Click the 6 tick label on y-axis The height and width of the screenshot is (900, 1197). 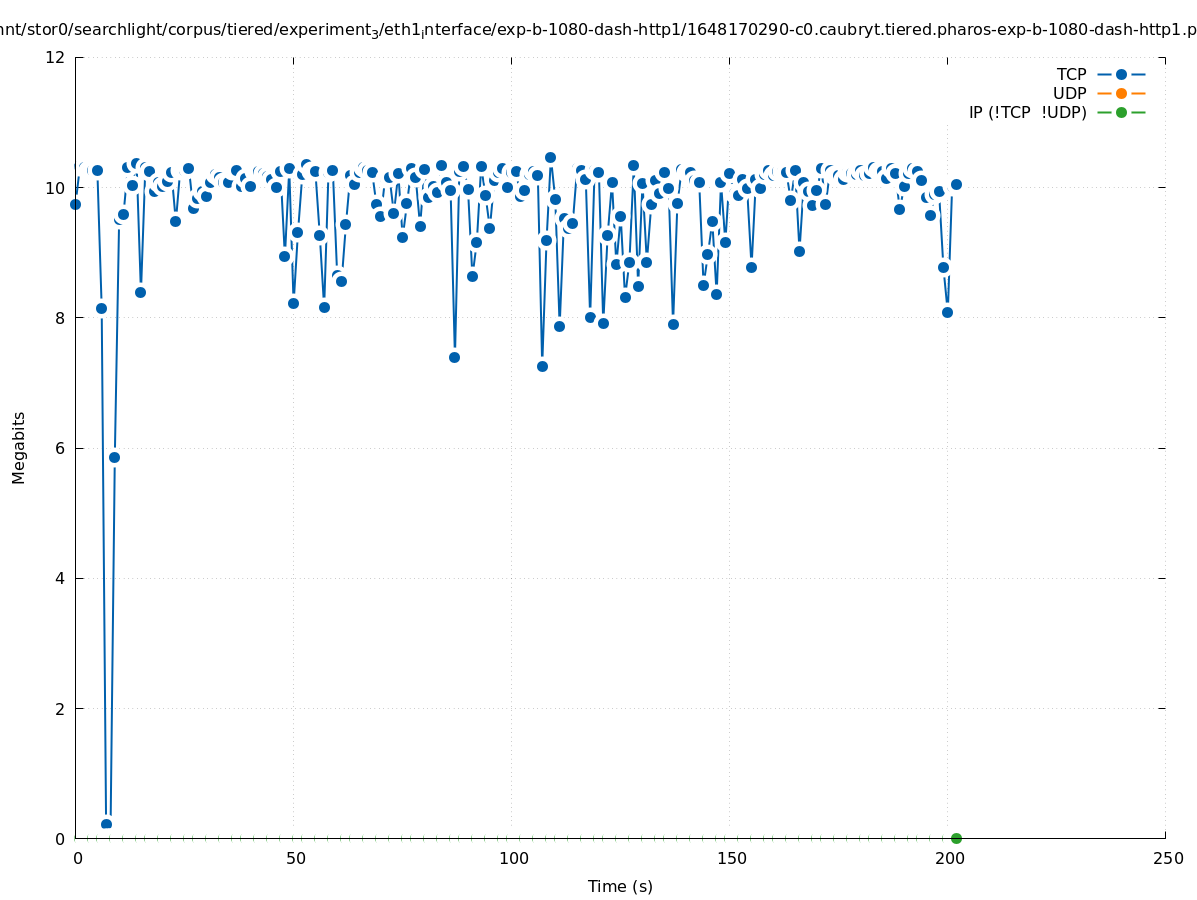(60, 448)
